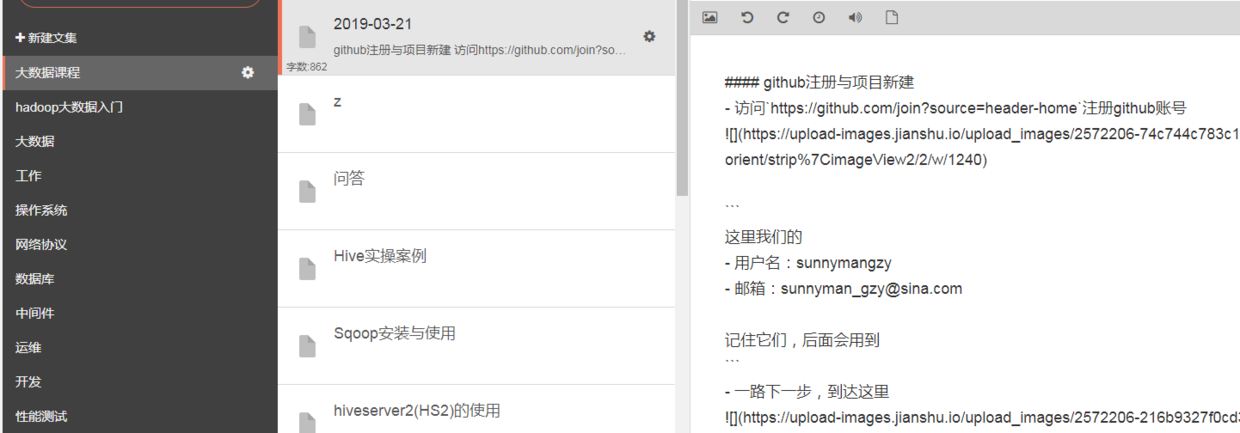The width and height of the screenshot is (1240, 433).
Task: Click the word count label 字数:862
Action: [307, 67]
